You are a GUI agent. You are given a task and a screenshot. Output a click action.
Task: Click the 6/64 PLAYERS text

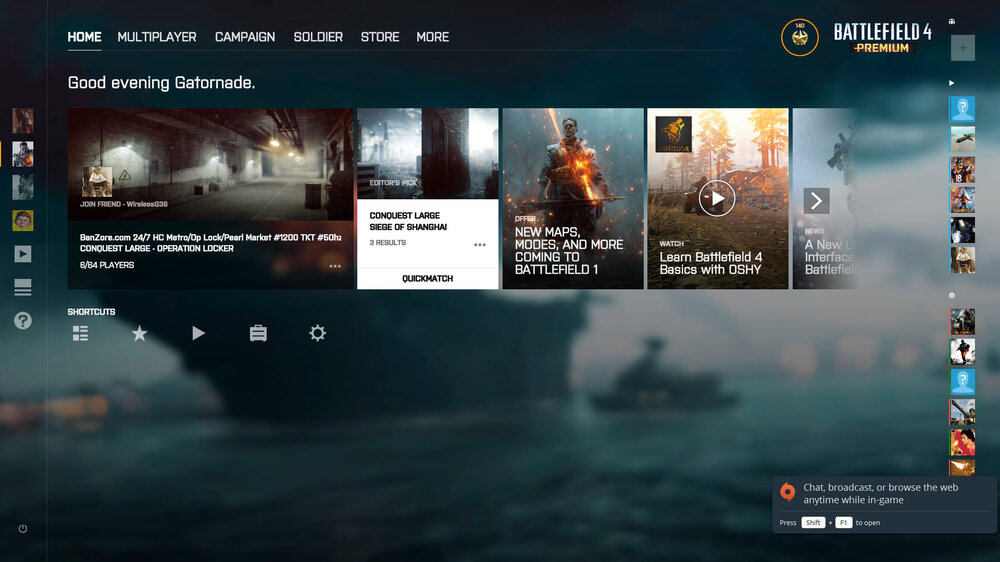click(x=107, y=265)
